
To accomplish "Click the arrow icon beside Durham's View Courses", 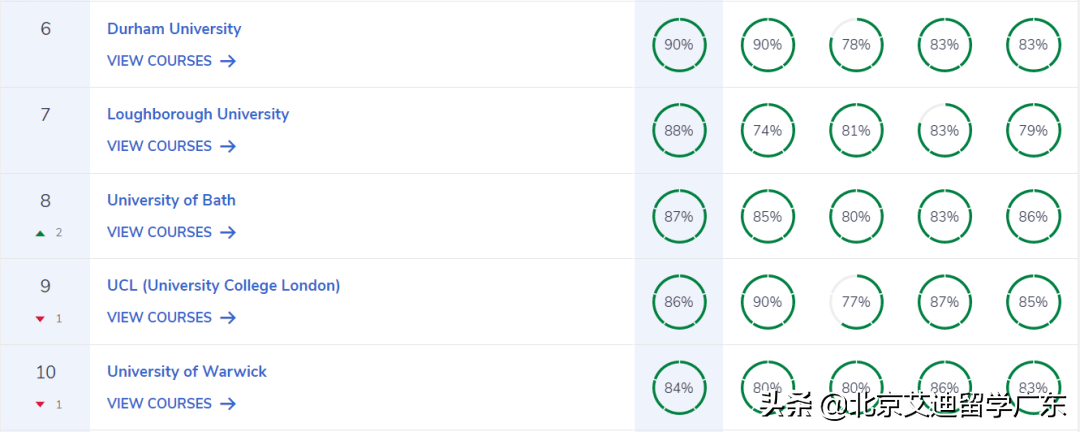I will pos(228,61).
